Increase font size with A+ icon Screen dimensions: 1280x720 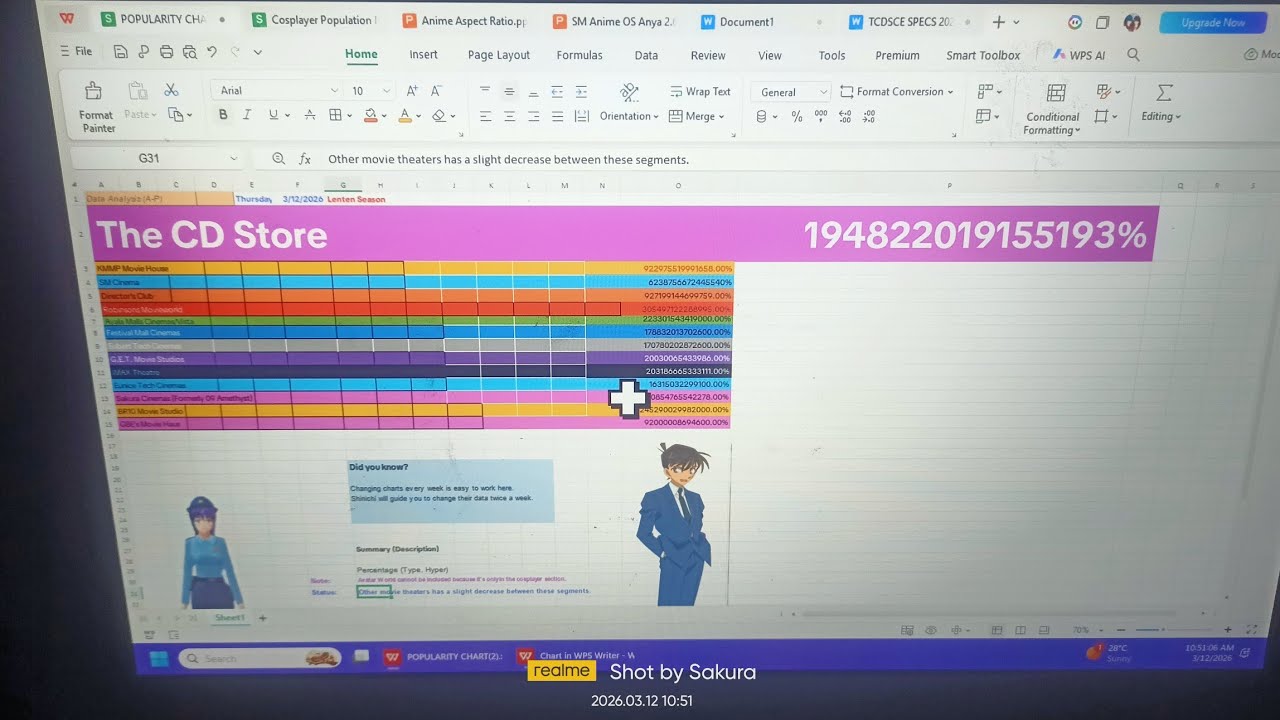pyautogui.click(x=412, y=90)
